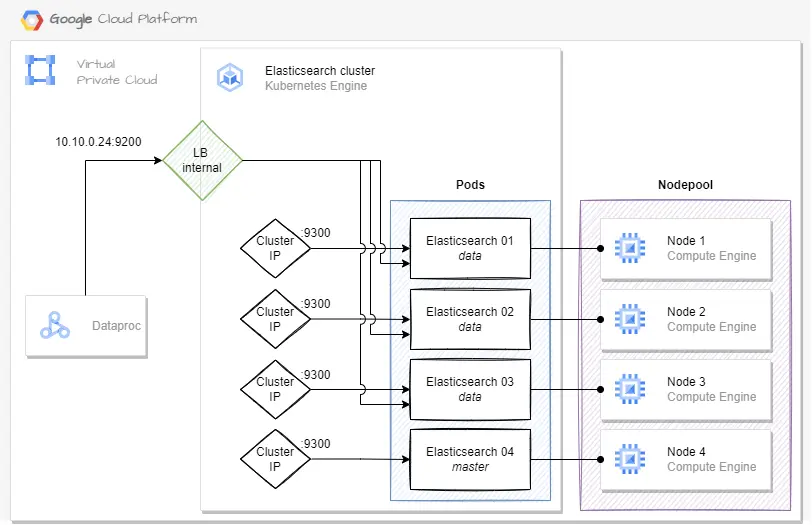Screen dimensions: 812x525
Task: Click the :9300 port label beside Elasticsearch 01
Action: coord(315,233)
